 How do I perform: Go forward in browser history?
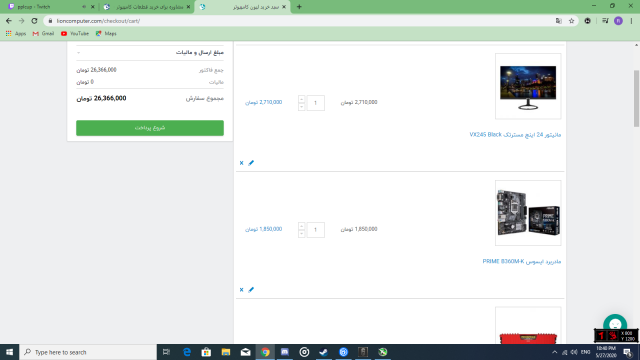click(x=22, y=21)
